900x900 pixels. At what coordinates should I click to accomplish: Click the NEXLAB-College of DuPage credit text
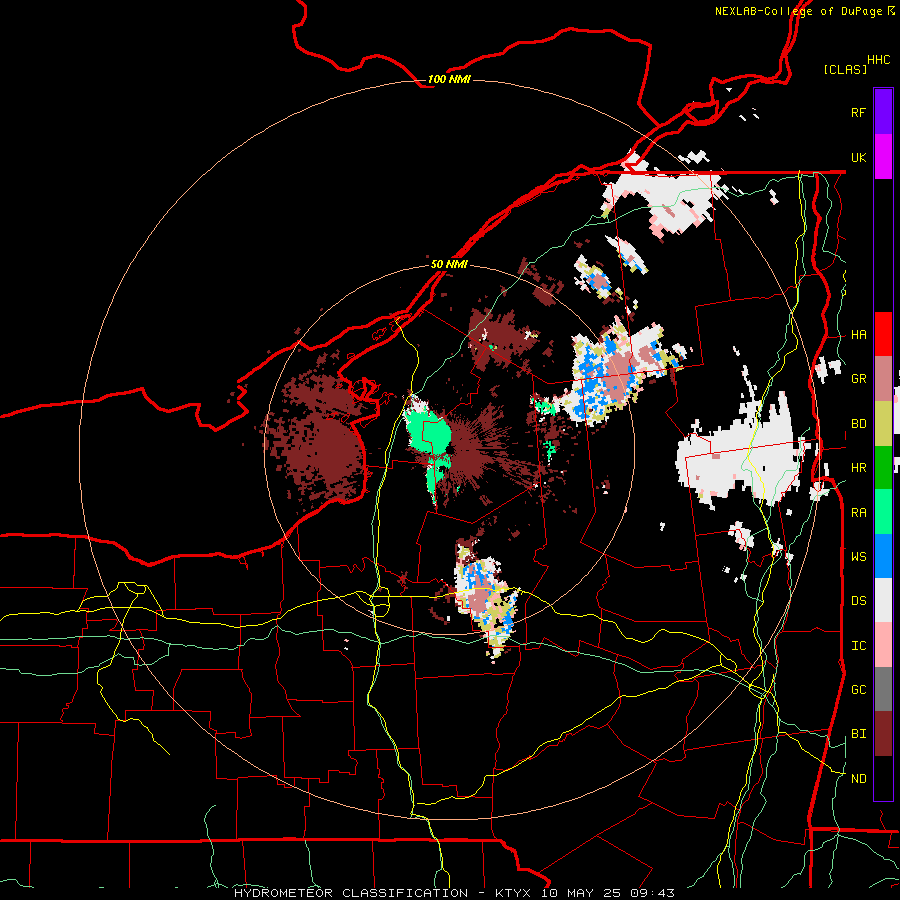pyautogui.click(x=798, y=11)
